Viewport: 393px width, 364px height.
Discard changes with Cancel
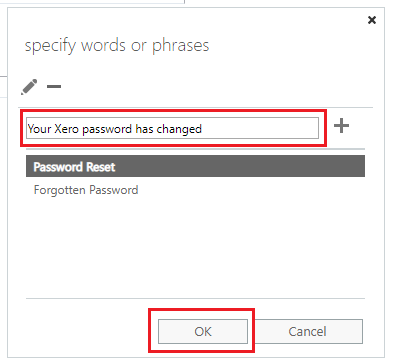click(x=307, y=331)
